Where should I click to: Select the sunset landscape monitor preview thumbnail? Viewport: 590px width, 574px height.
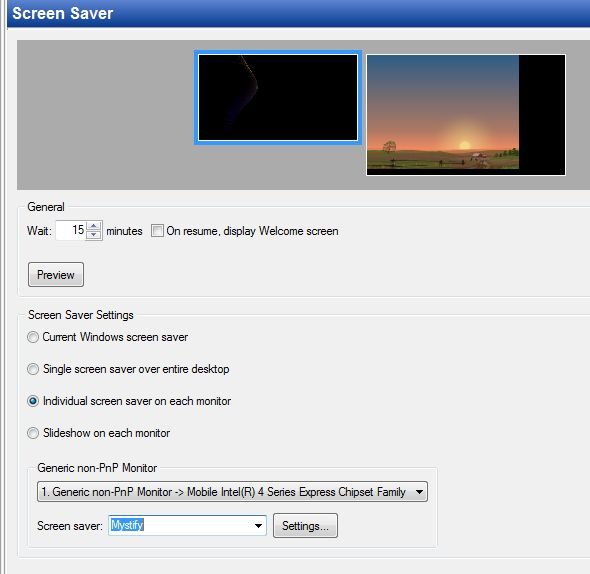(466, 115)
